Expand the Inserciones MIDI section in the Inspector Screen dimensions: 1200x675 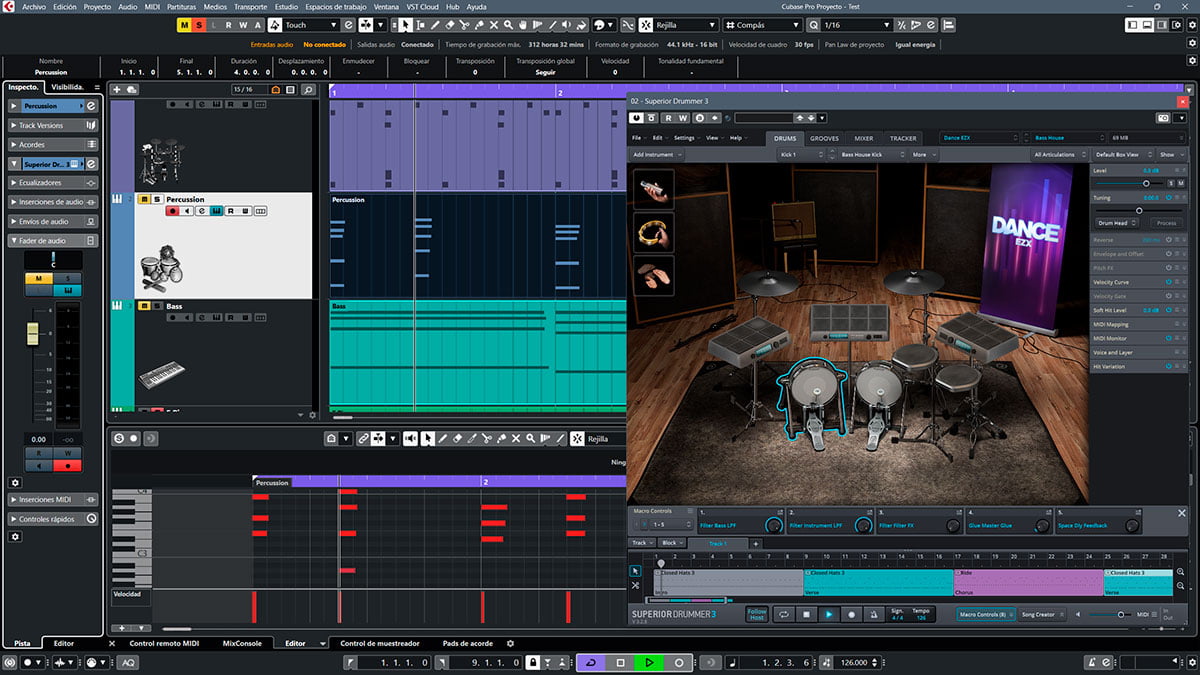coord(53,499)
